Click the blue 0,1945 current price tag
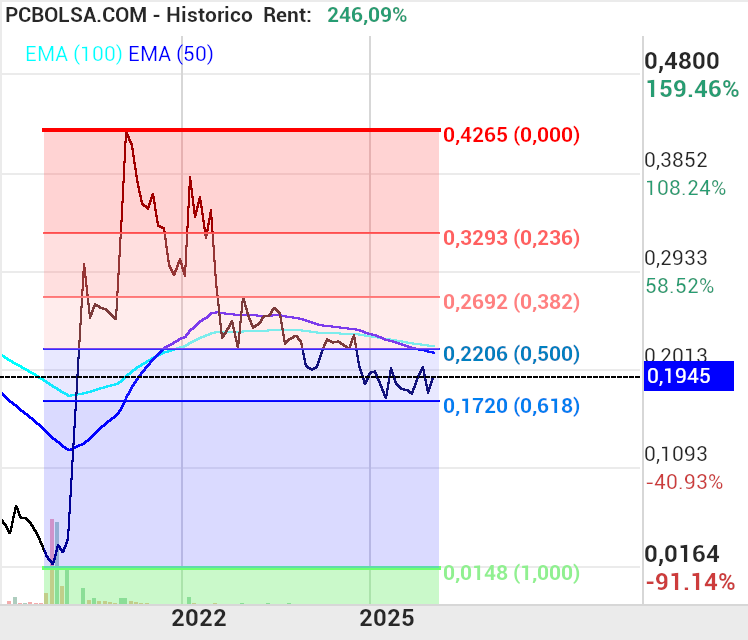 (690, 376)
